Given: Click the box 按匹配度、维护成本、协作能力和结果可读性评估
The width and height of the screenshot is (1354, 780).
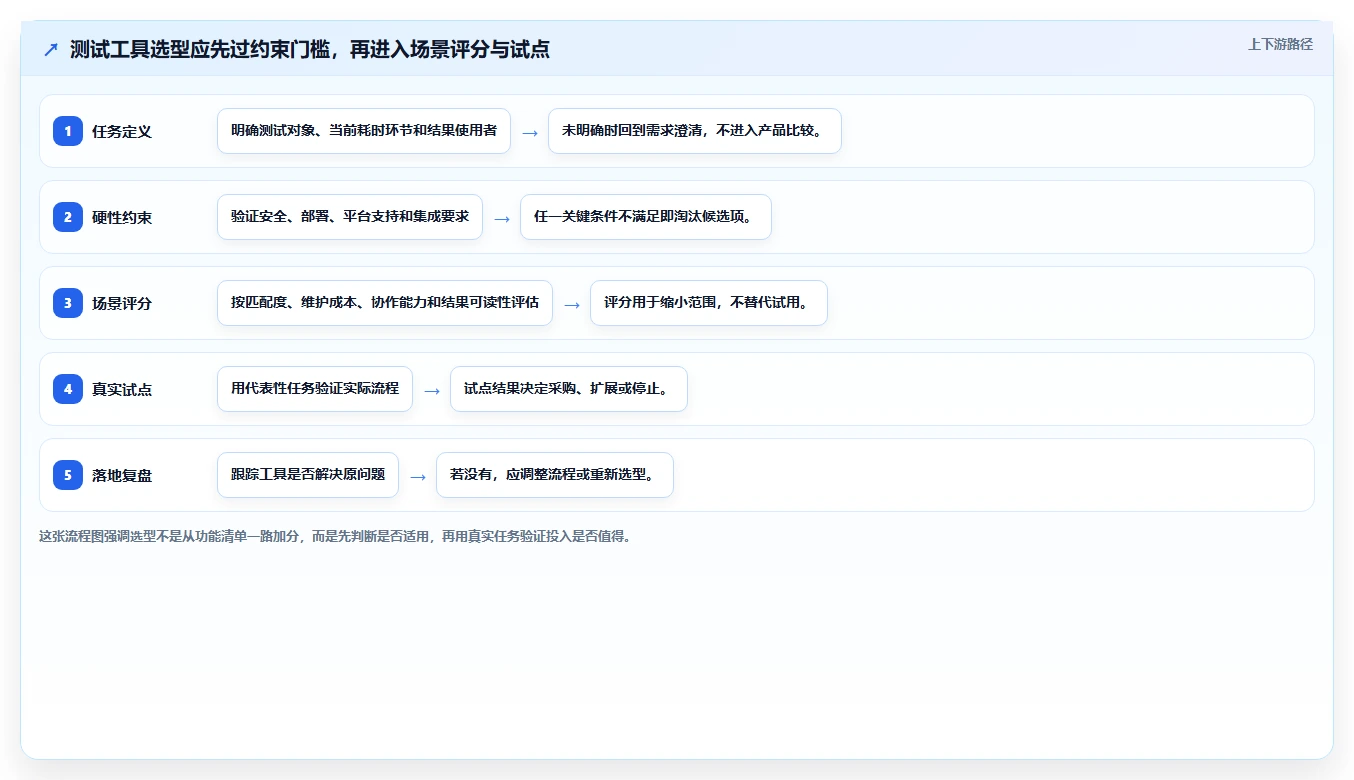Looking at the screenshot, I should [385, 303].
